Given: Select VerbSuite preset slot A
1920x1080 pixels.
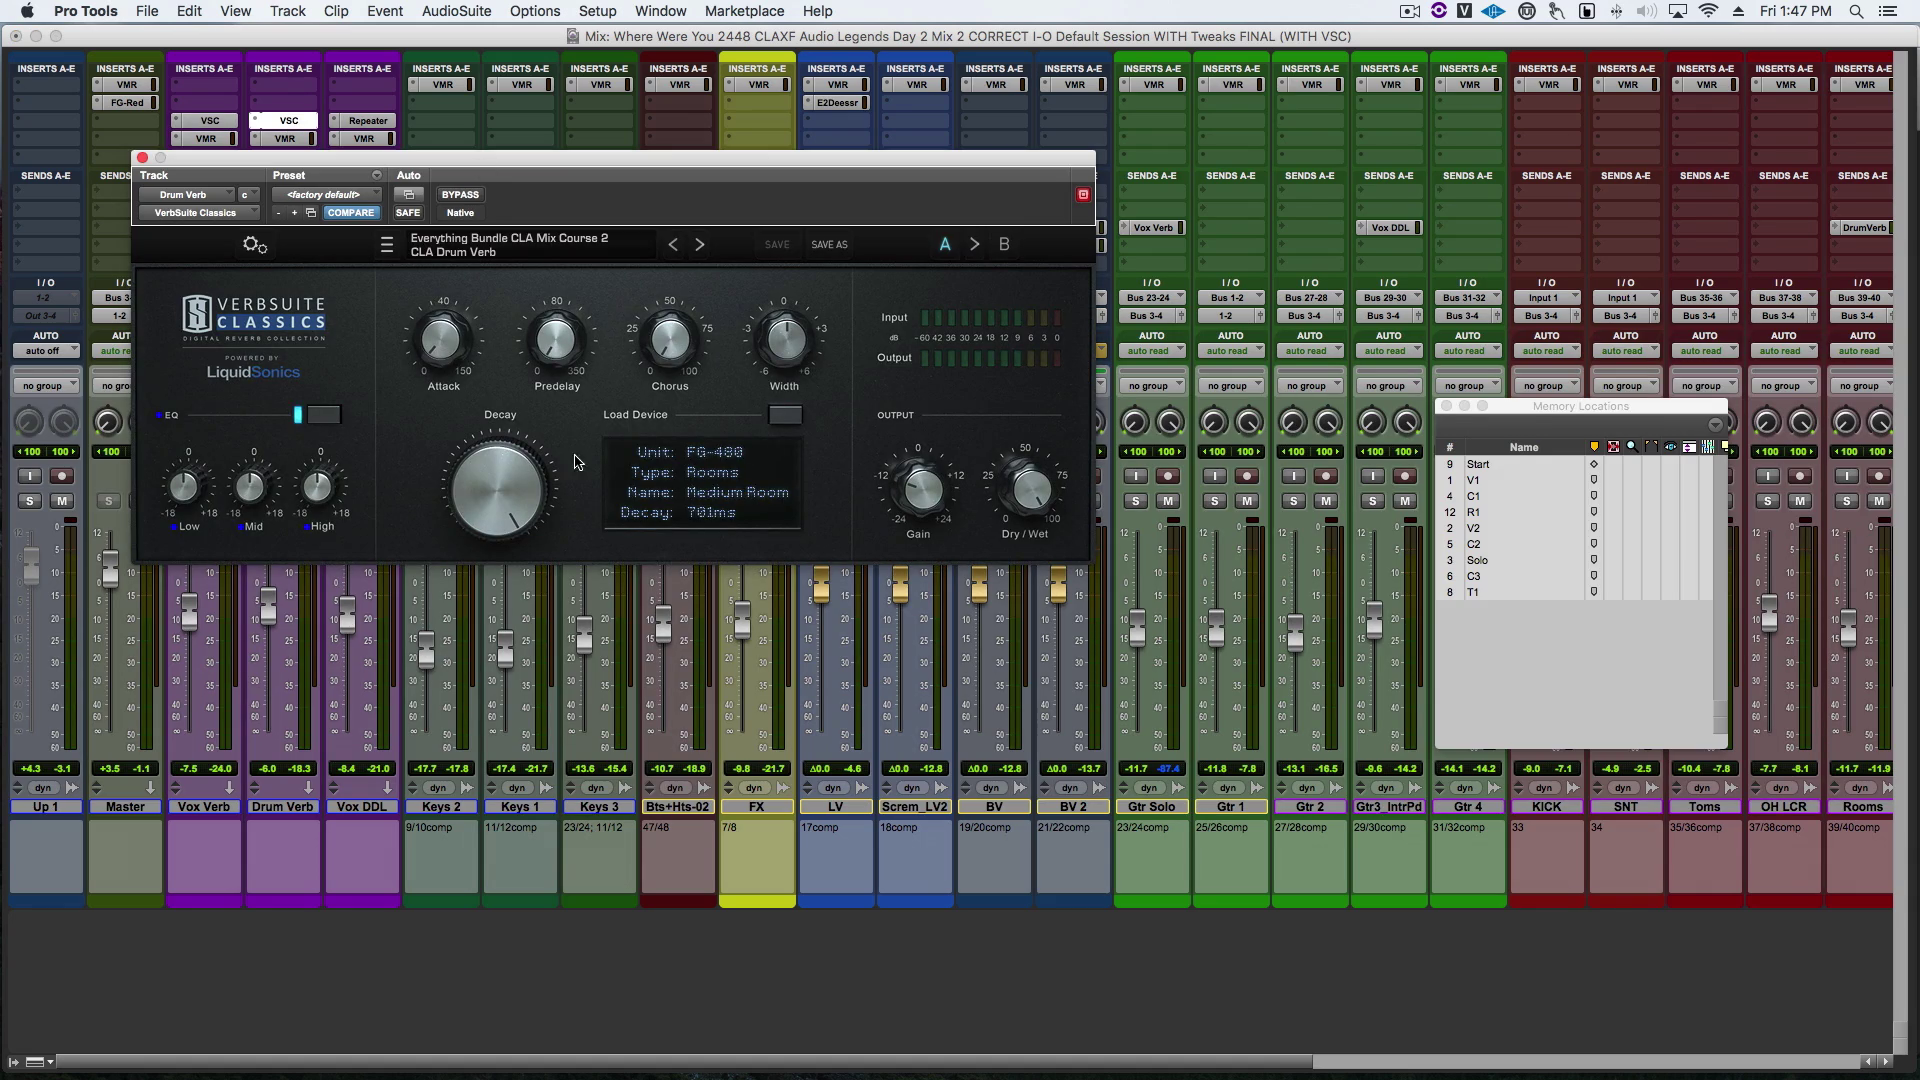Looking at the screenshot, I should [x=944, y=245].
